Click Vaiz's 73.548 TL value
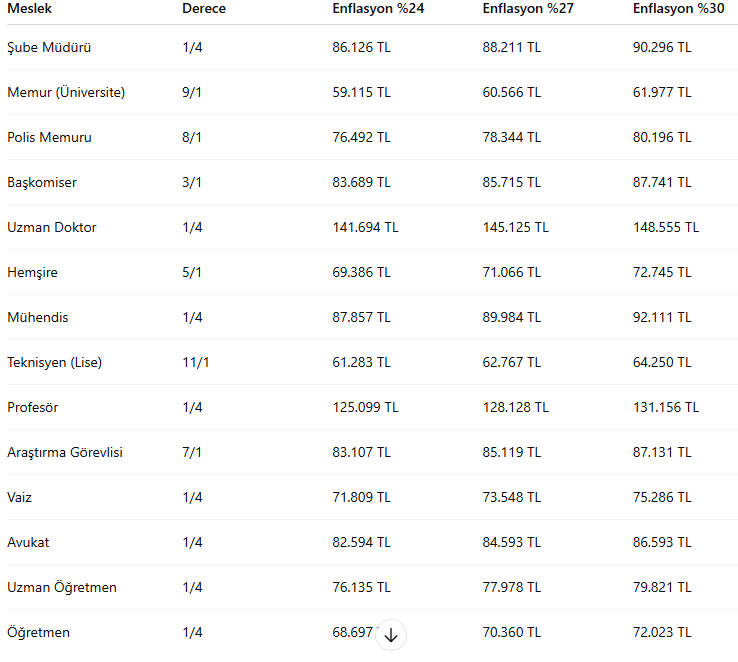 512,497
